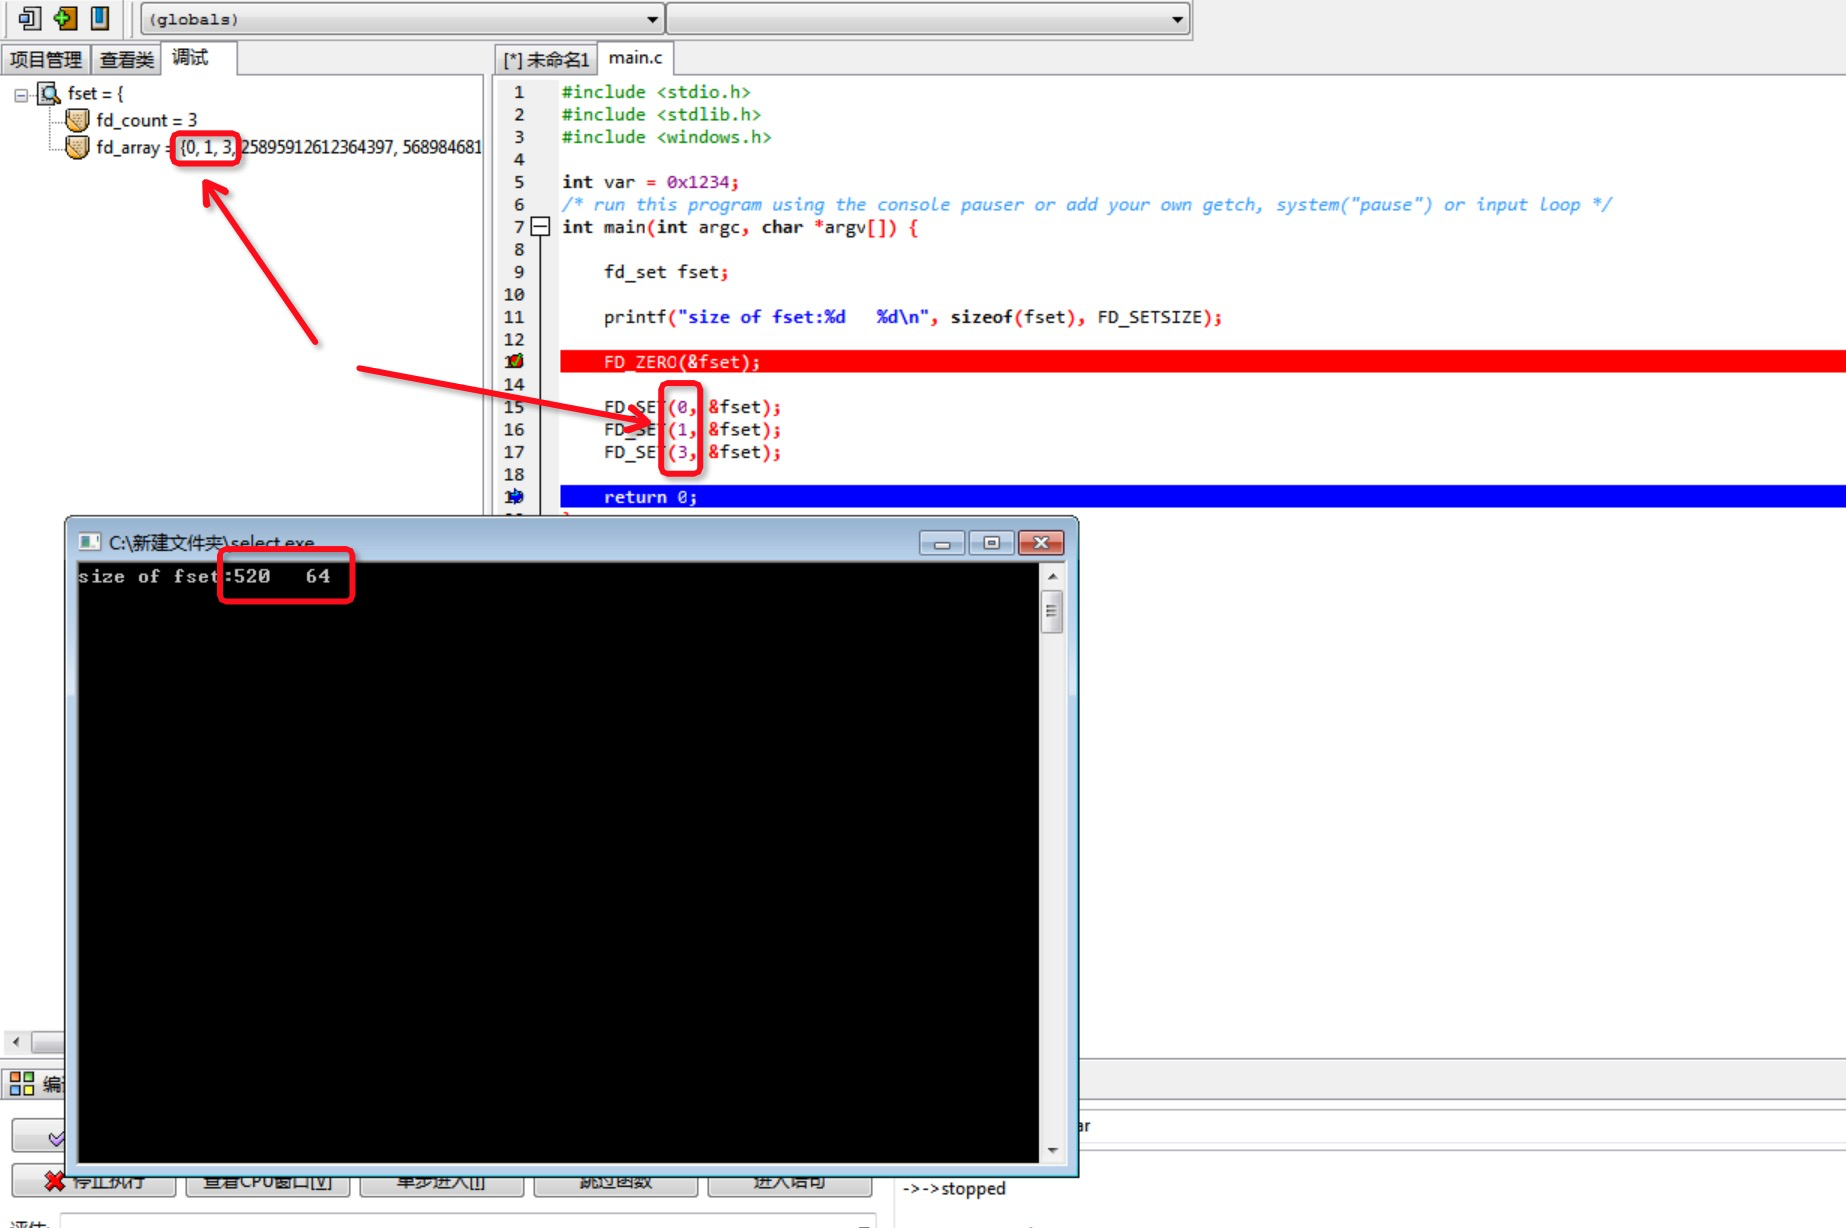
Task: Click the FD_SET(3, &fset); line
Action: coord(692,452)
